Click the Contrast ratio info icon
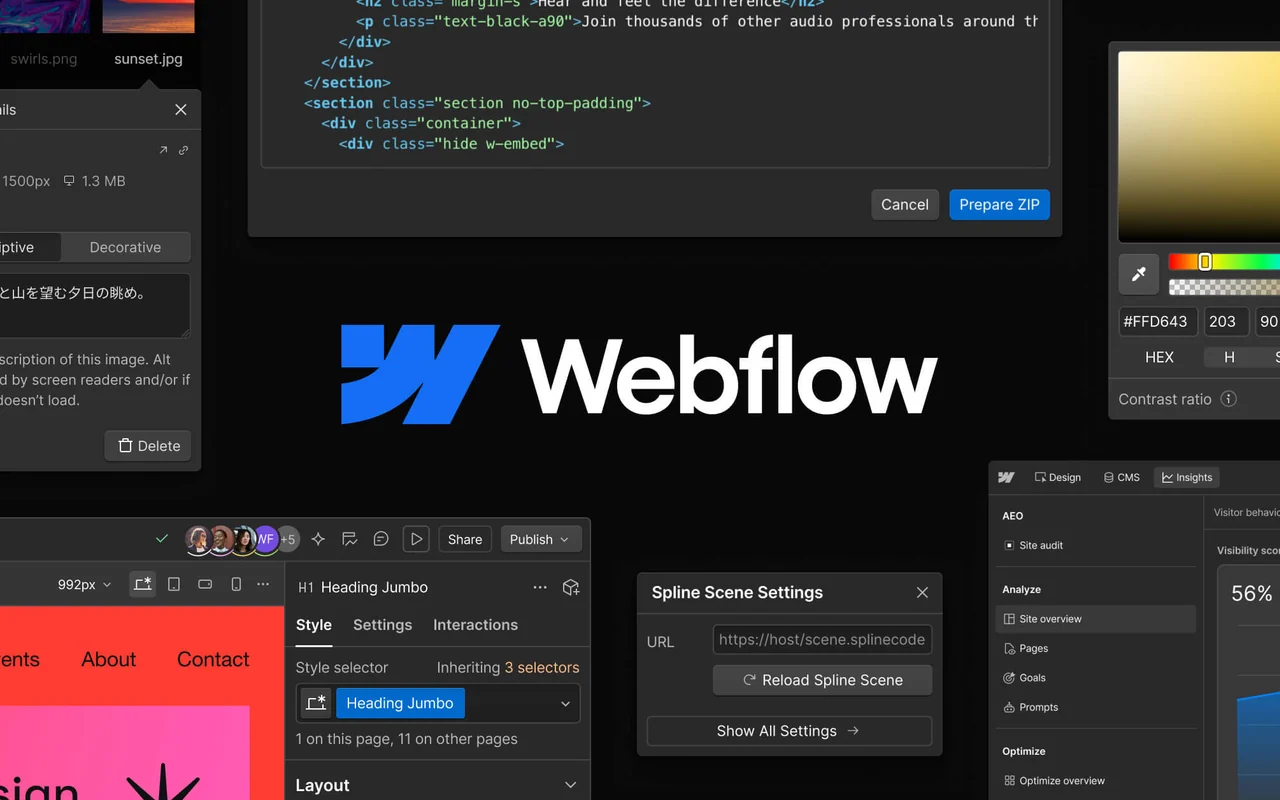Image resolution: width=1280 pixels, height=800 pixels. pos(1229,399)
